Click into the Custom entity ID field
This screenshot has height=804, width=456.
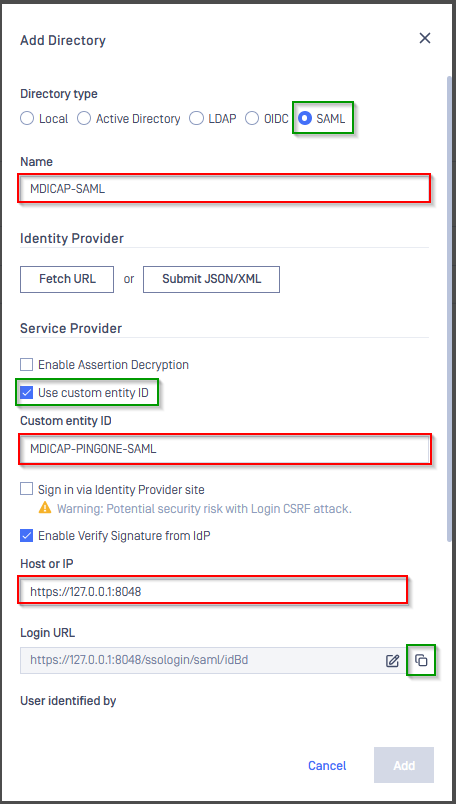[x=224, y=449]
